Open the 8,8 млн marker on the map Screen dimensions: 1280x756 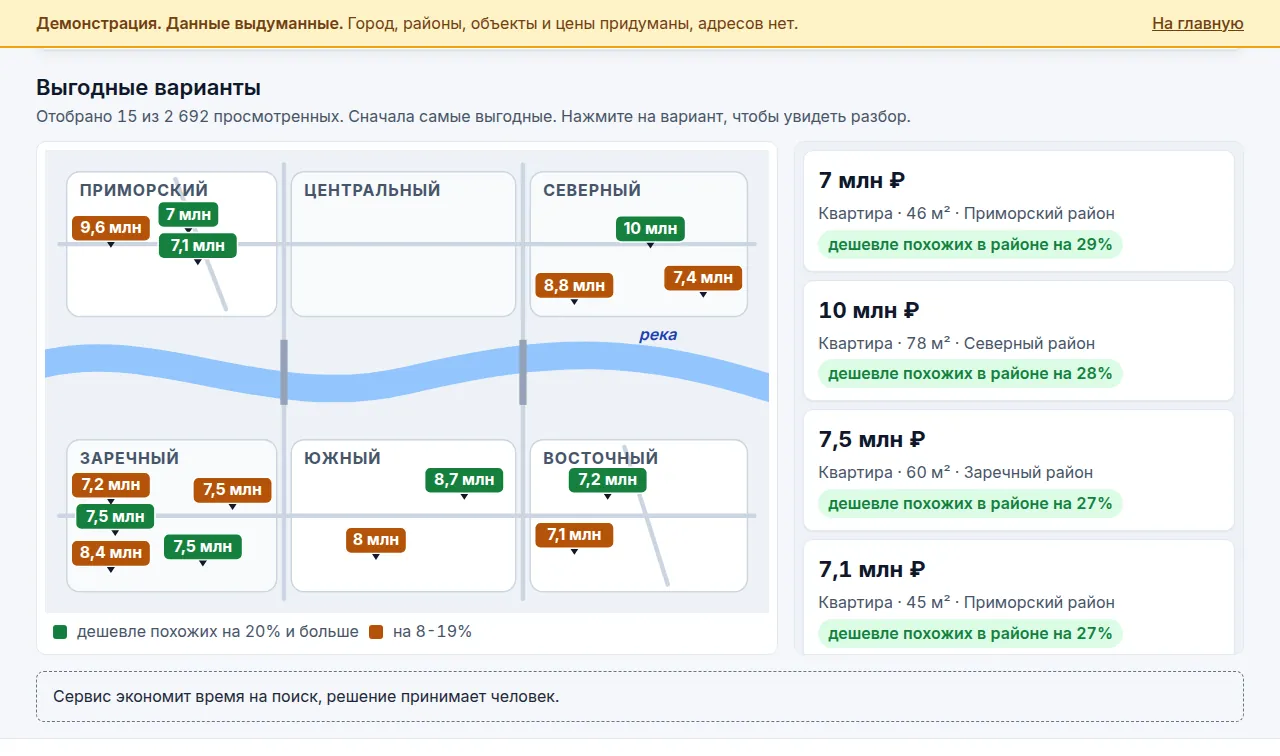[x=574, y=286]
